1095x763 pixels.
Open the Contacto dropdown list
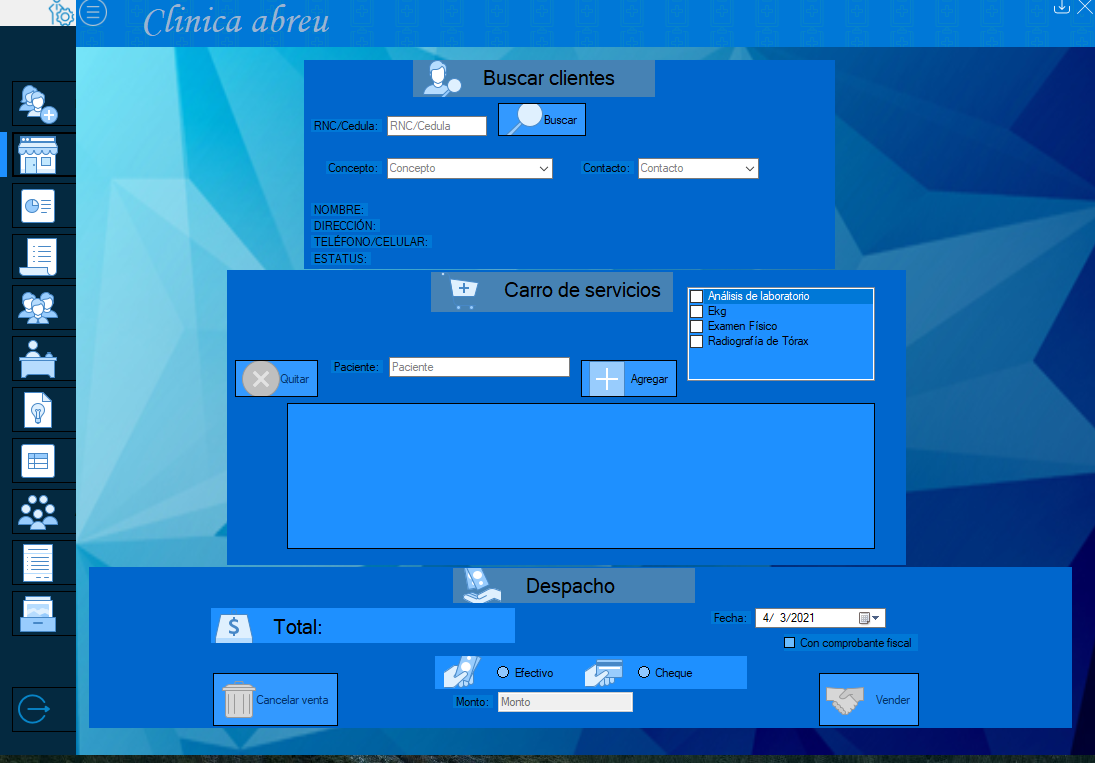coord(750,169)
